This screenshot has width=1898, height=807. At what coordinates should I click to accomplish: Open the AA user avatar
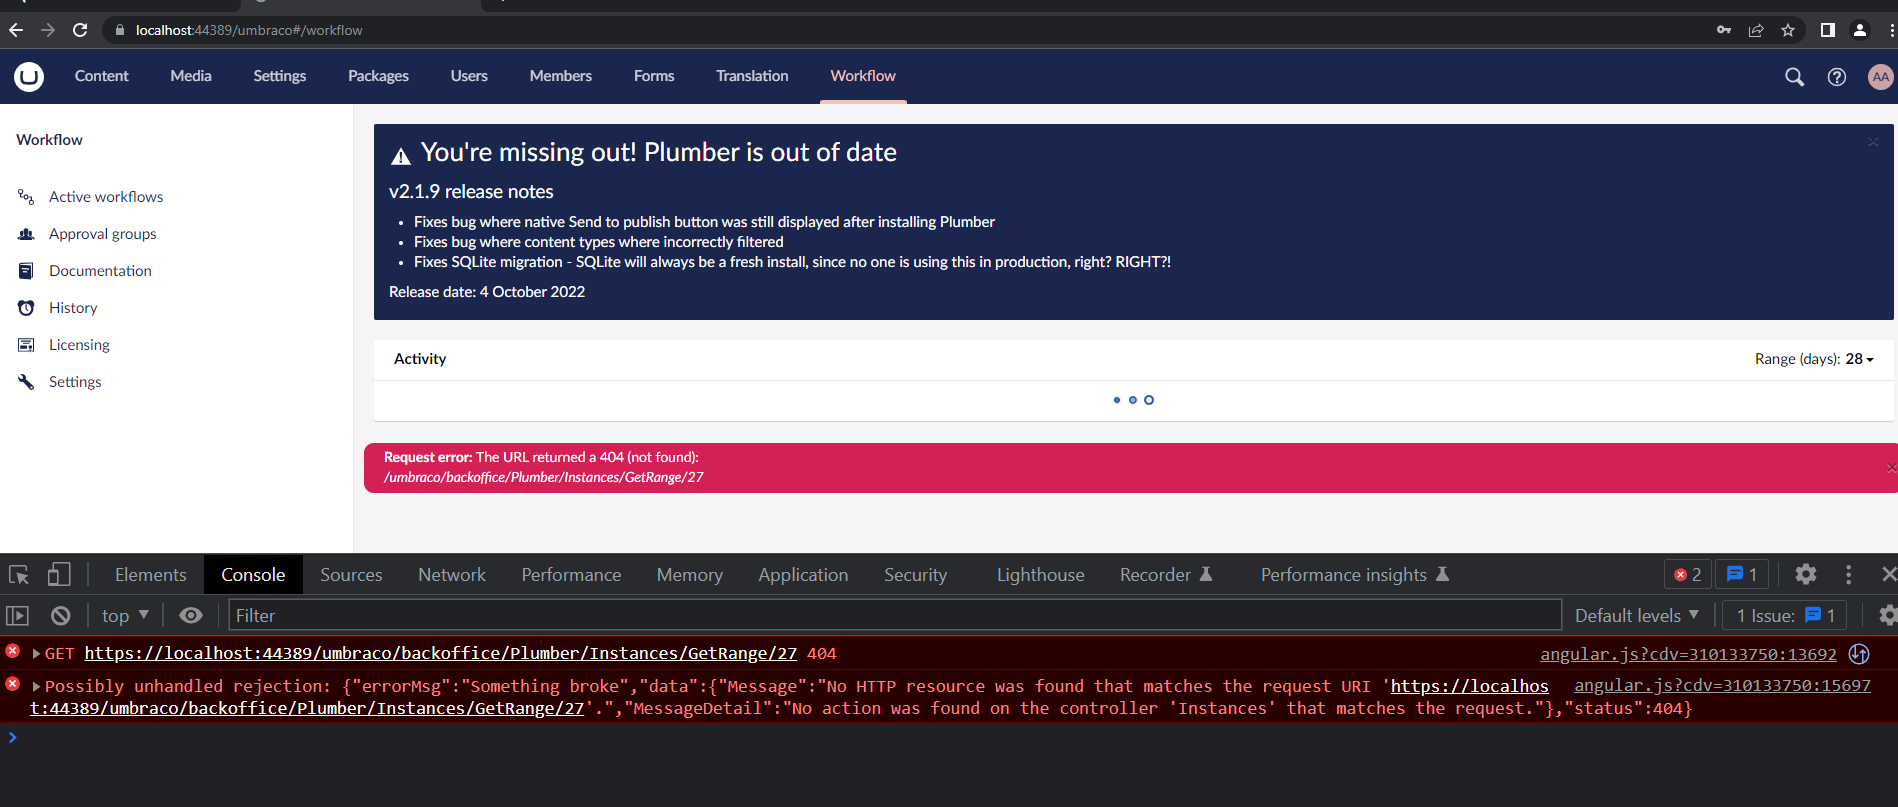pos(1880,77)
